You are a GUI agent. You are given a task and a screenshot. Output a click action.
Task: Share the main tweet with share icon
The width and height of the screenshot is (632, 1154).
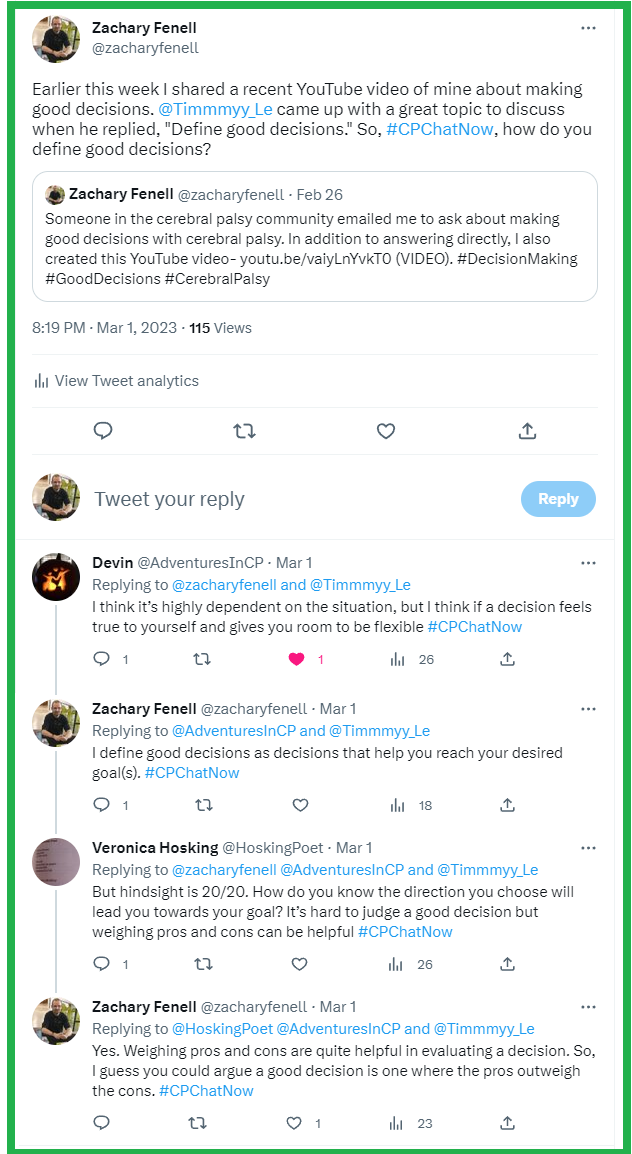pyautogui.click(x=527, y=431)
